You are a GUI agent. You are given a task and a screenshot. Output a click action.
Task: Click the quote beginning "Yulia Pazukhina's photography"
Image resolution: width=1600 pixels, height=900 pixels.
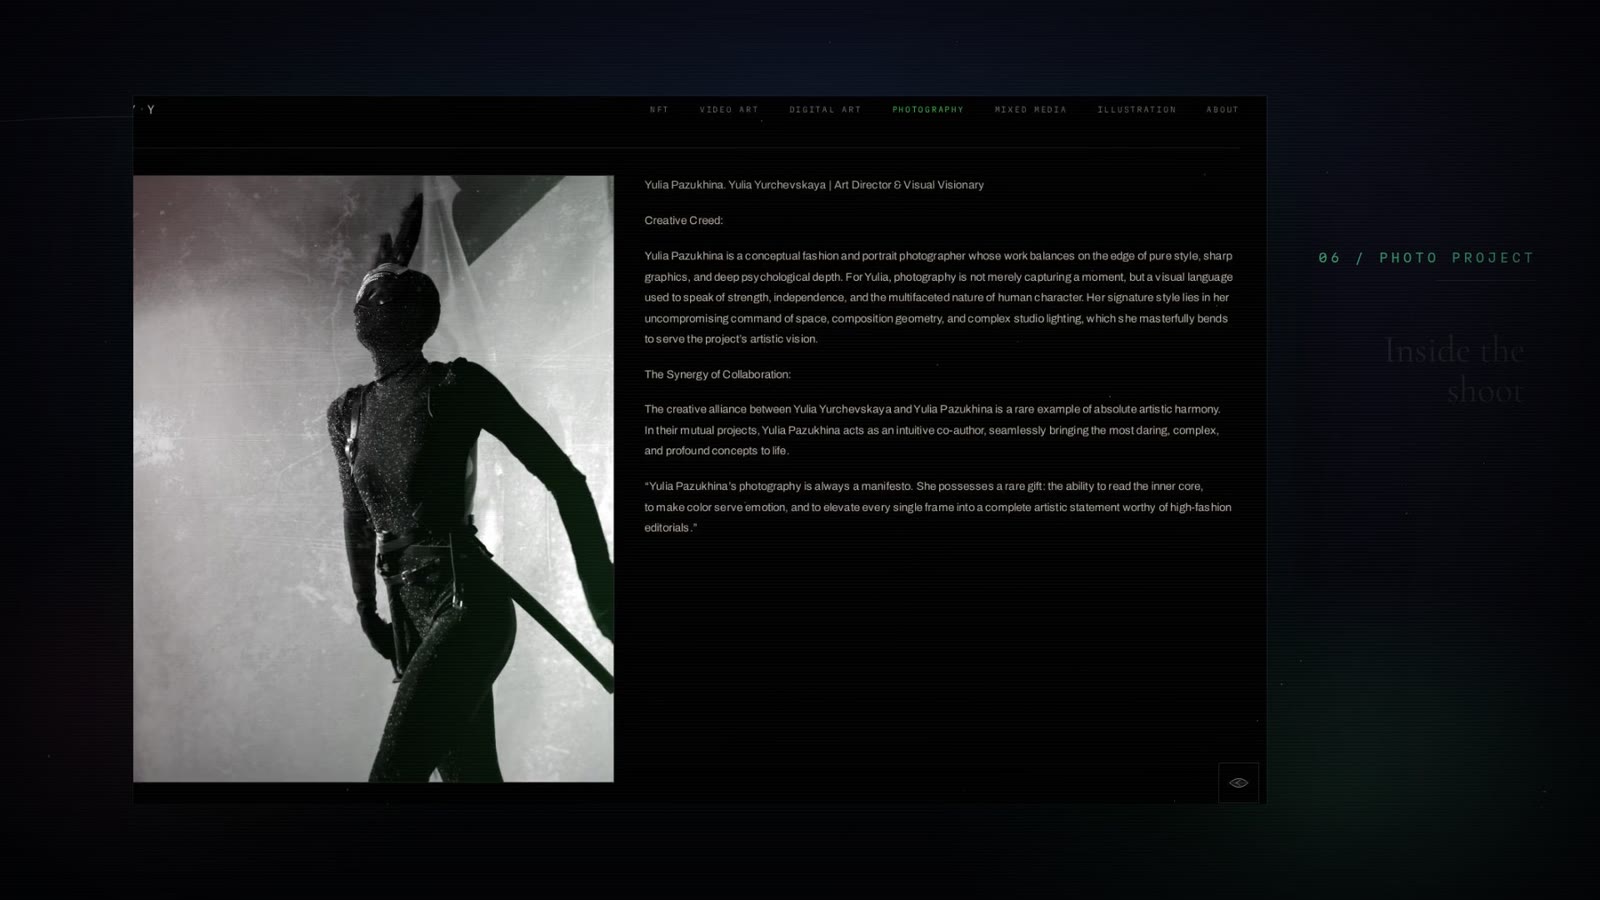click(x=938, y=507)
